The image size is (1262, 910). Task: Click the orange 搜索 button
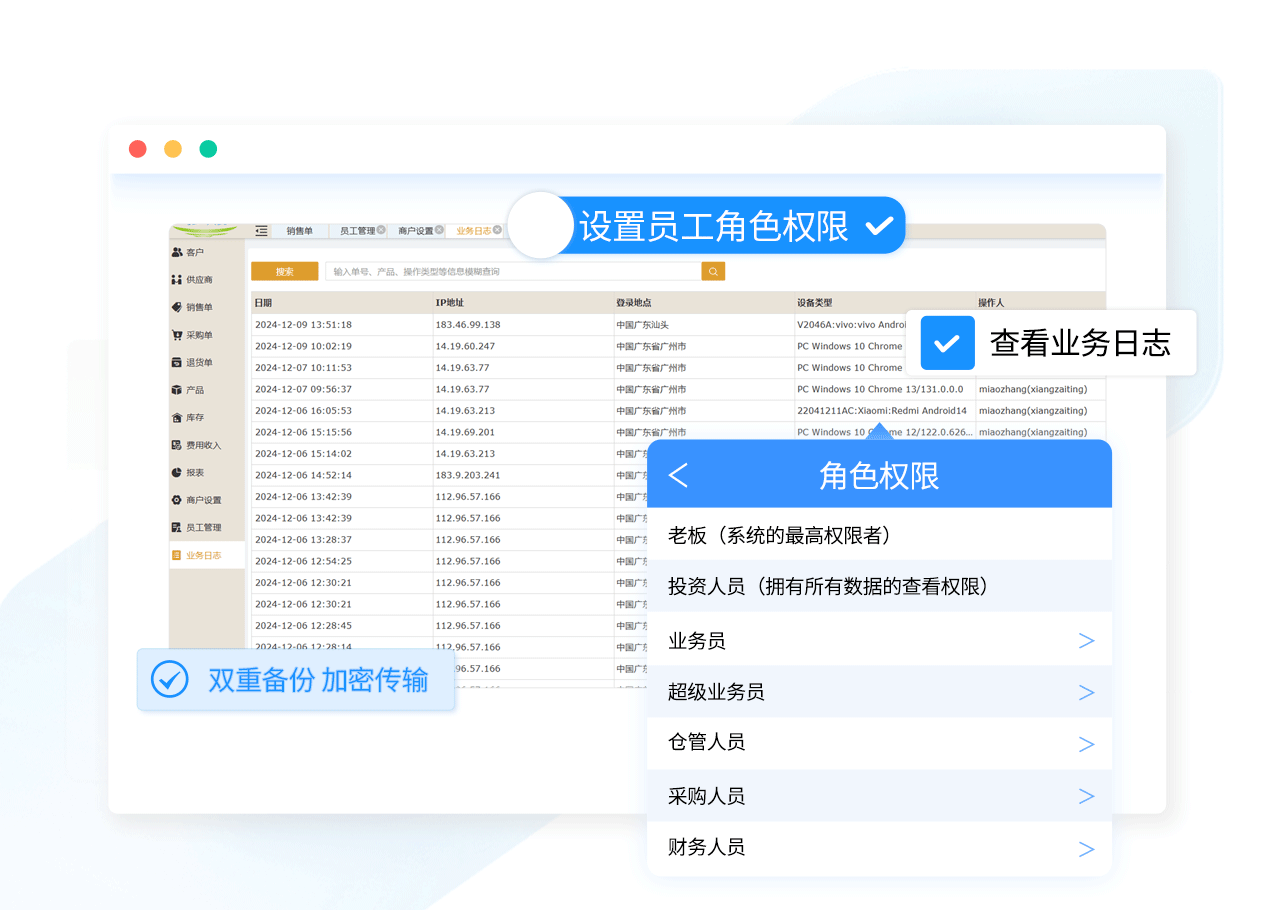point(284,271)
